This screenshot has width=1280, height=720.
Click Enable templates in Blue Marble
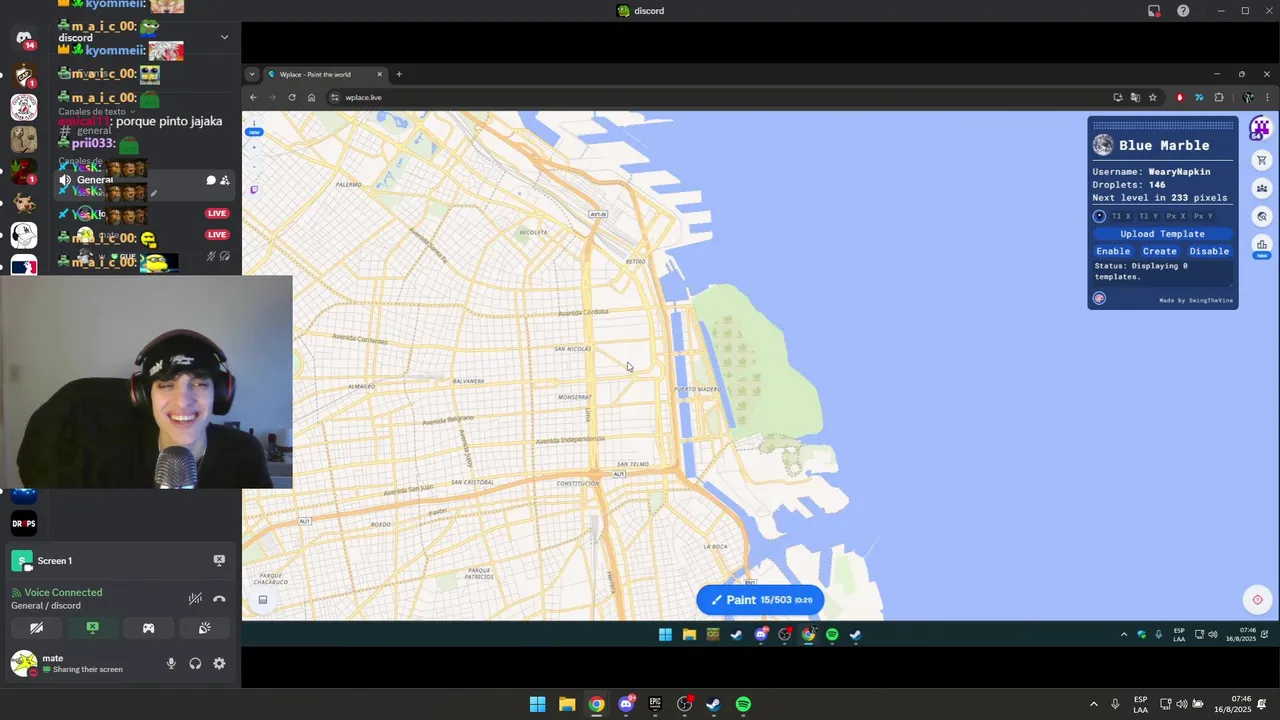click(x=1113, y=251)
